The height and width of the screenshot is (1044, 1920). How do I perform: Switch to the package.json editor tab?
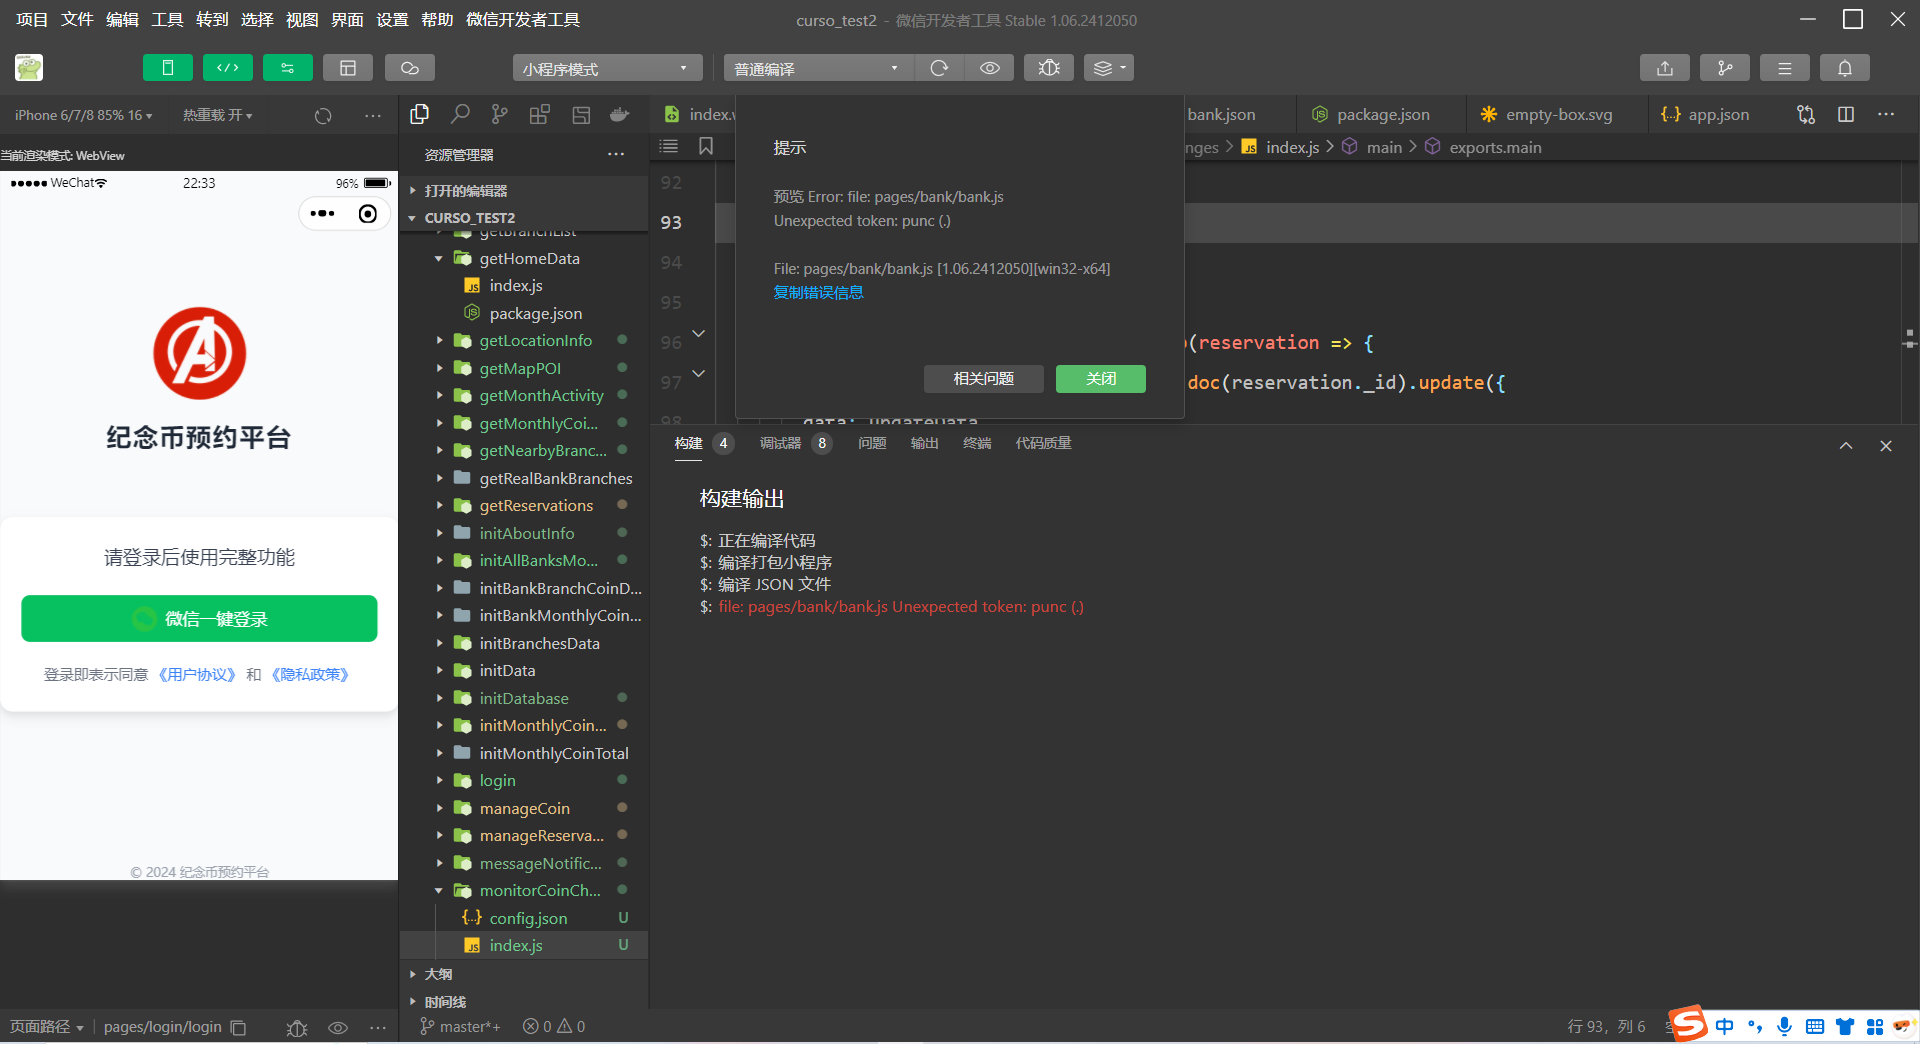pos(1381,114)
